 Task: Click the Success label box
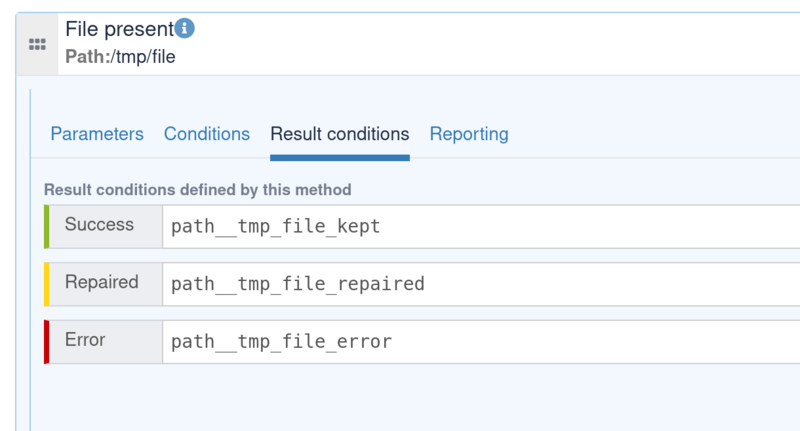[x=106, y=226]
